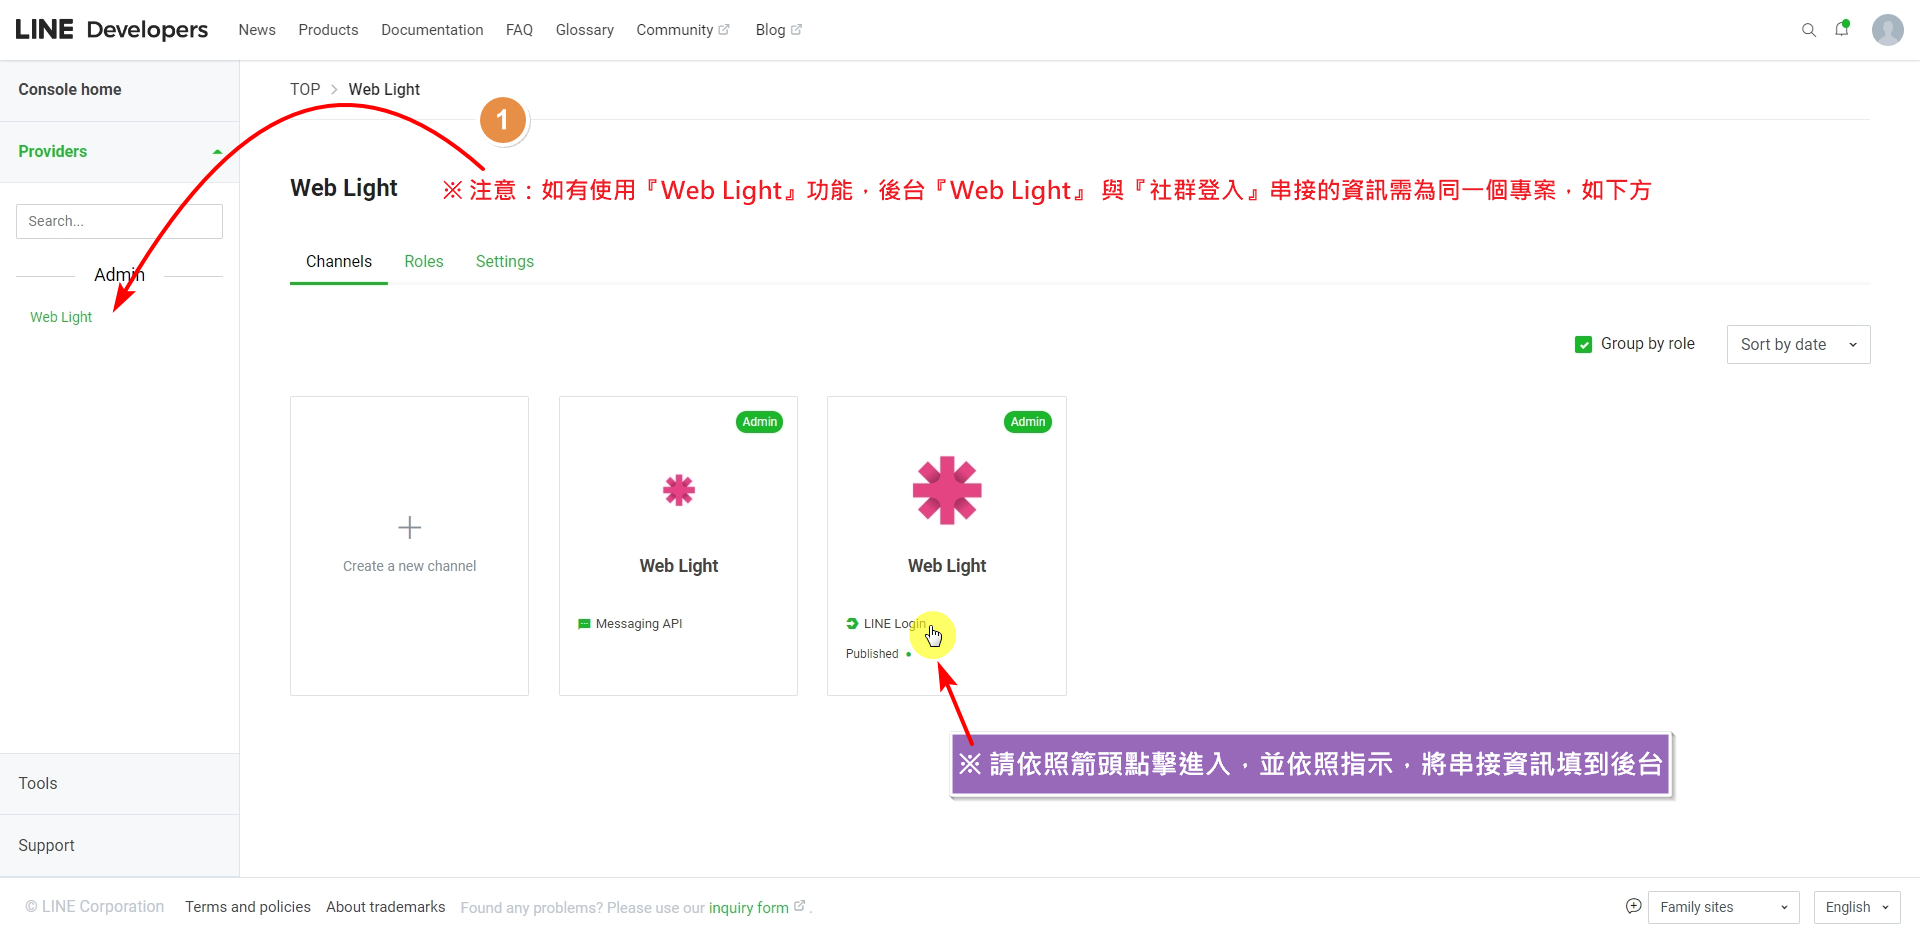
Task: Select Web Light provider in sidebar
Action: point(61,317)
